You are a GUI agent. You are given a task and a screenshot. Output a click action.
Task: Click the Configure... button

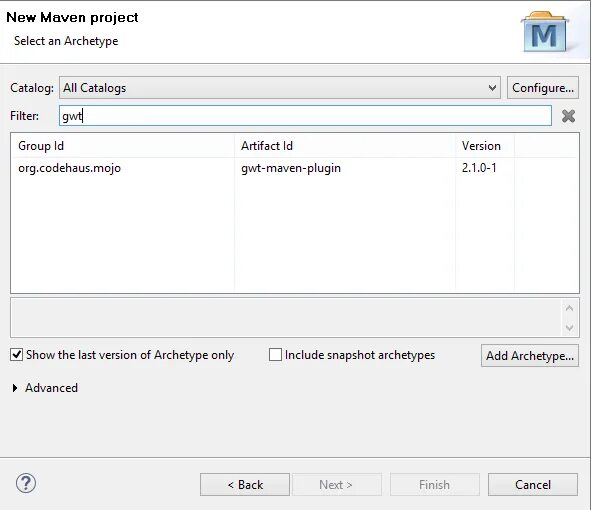tap(543, 88)
